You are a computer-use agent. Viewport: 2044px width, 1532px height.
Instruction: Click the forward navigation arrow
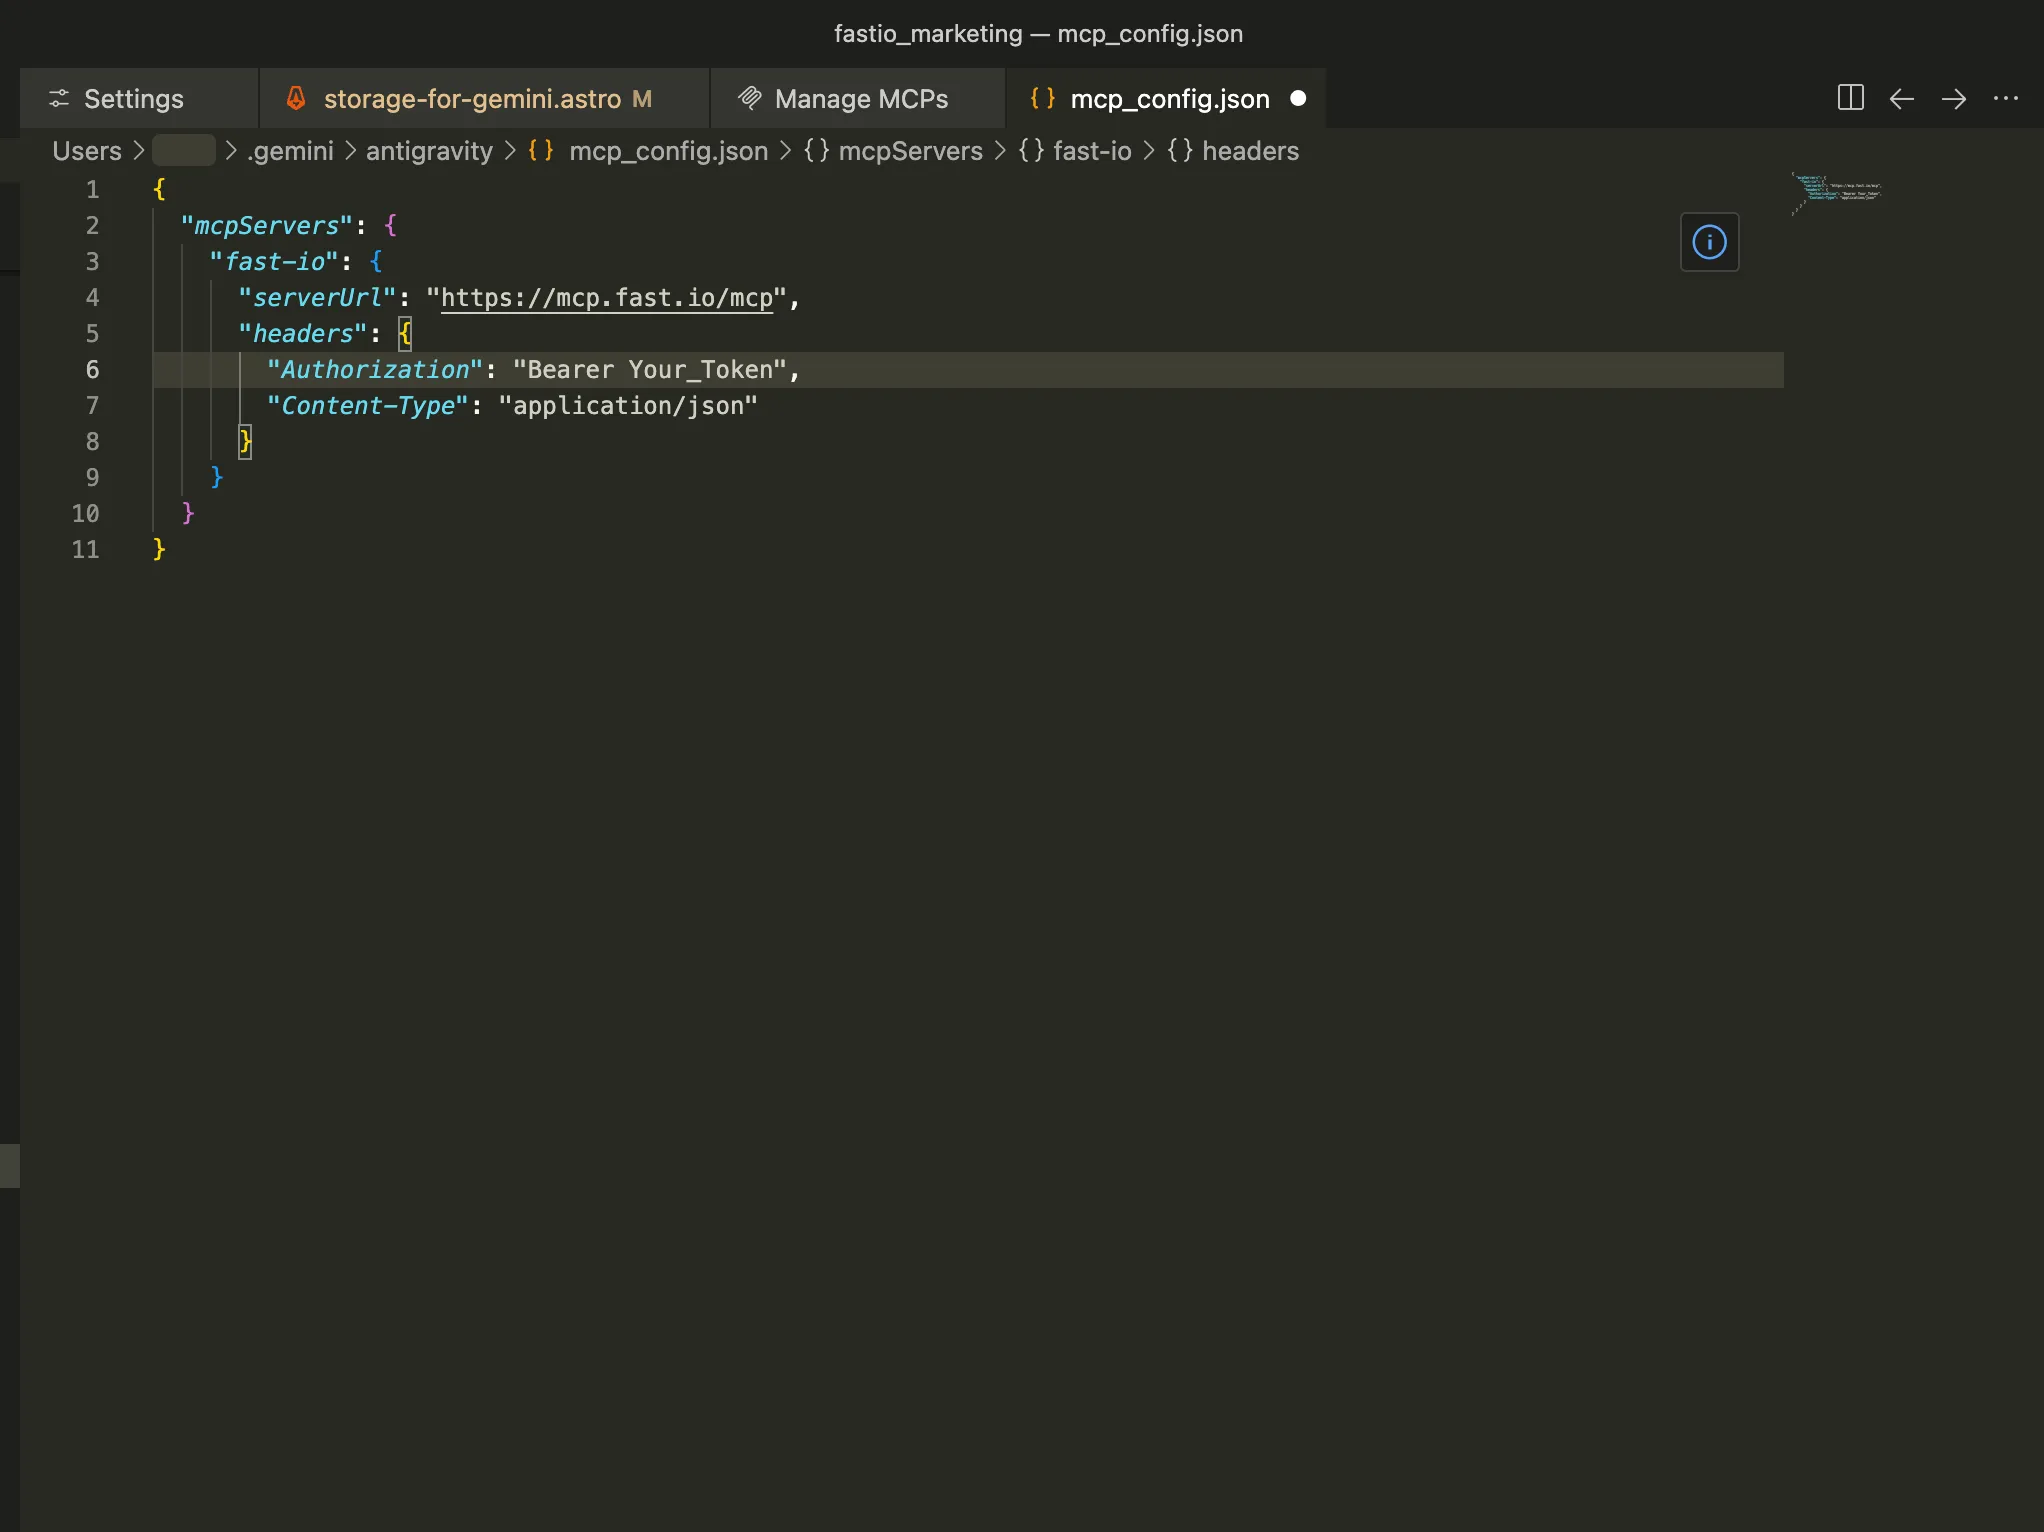(x=1954, y=98)
